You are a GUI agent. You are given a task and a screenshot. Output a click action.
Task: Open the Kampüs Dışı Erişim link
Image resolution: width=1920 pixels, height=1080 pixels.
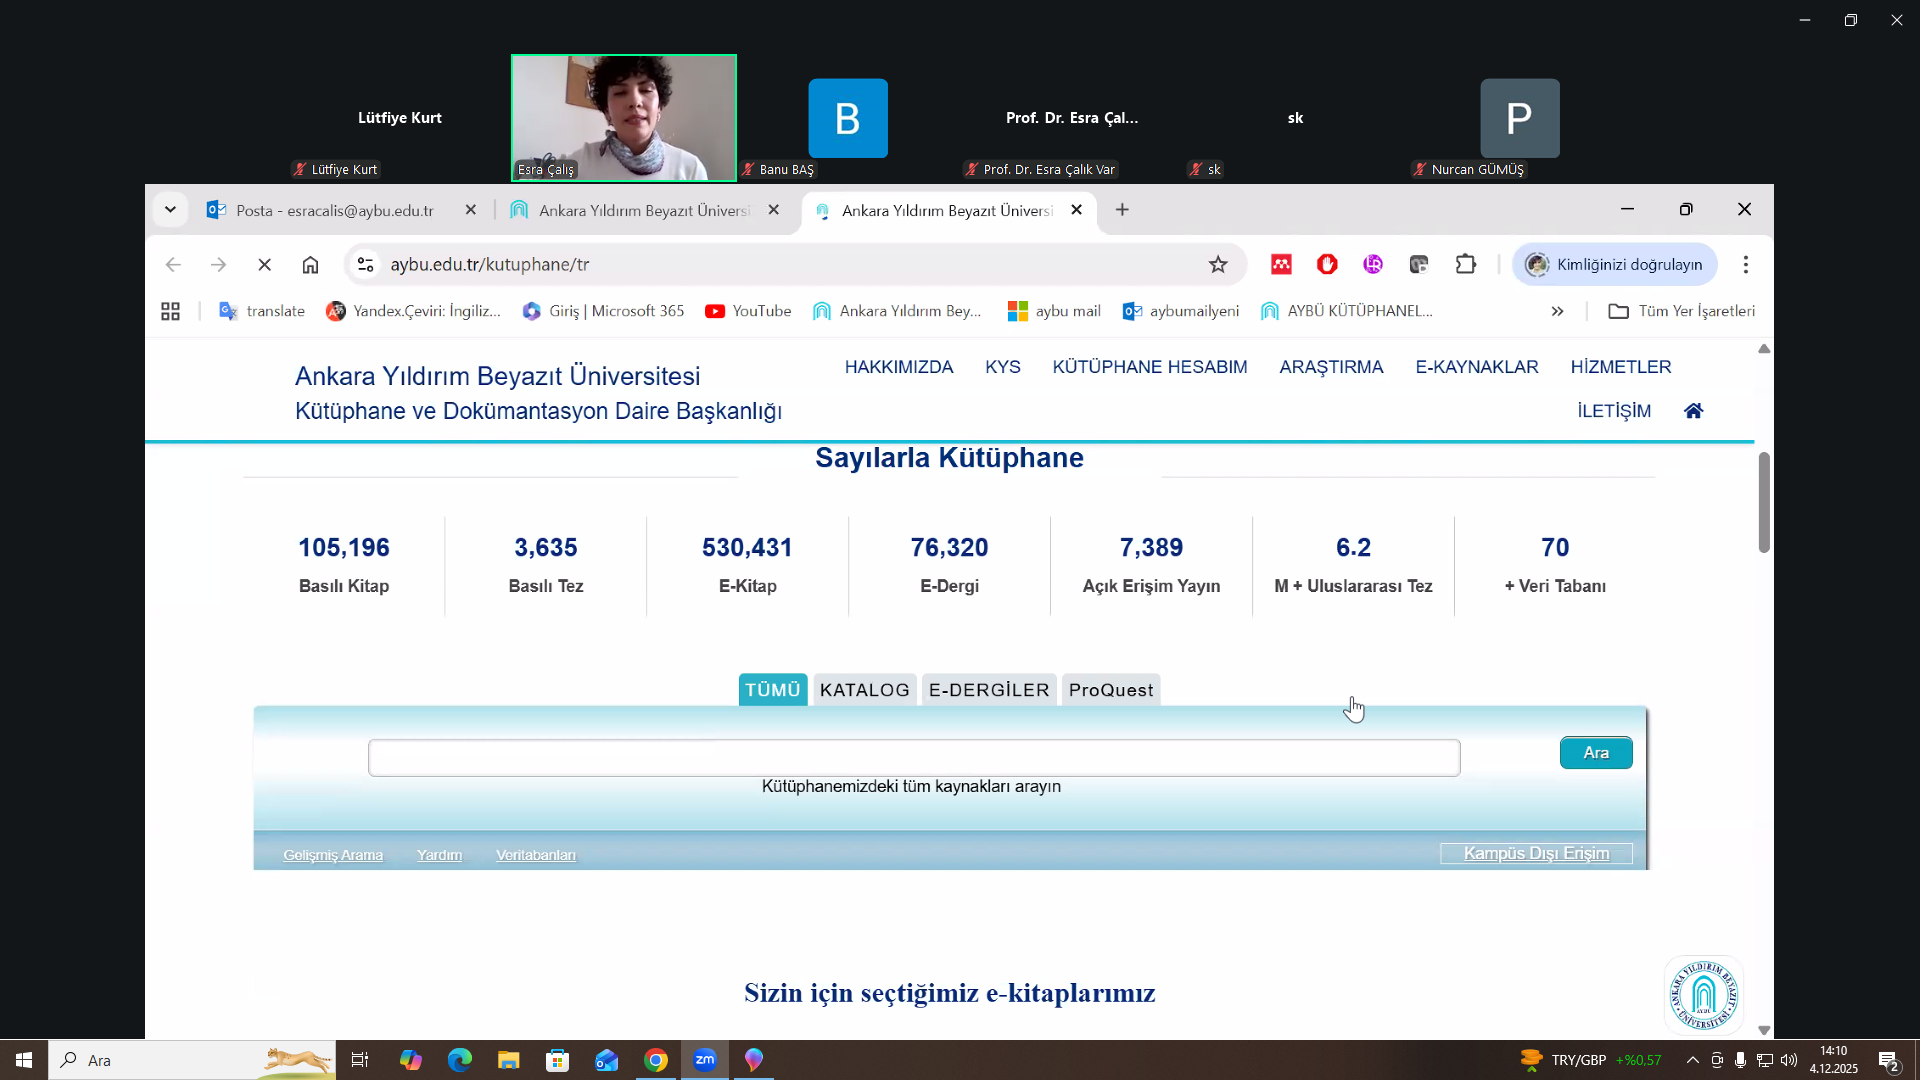pos(1536,853)
